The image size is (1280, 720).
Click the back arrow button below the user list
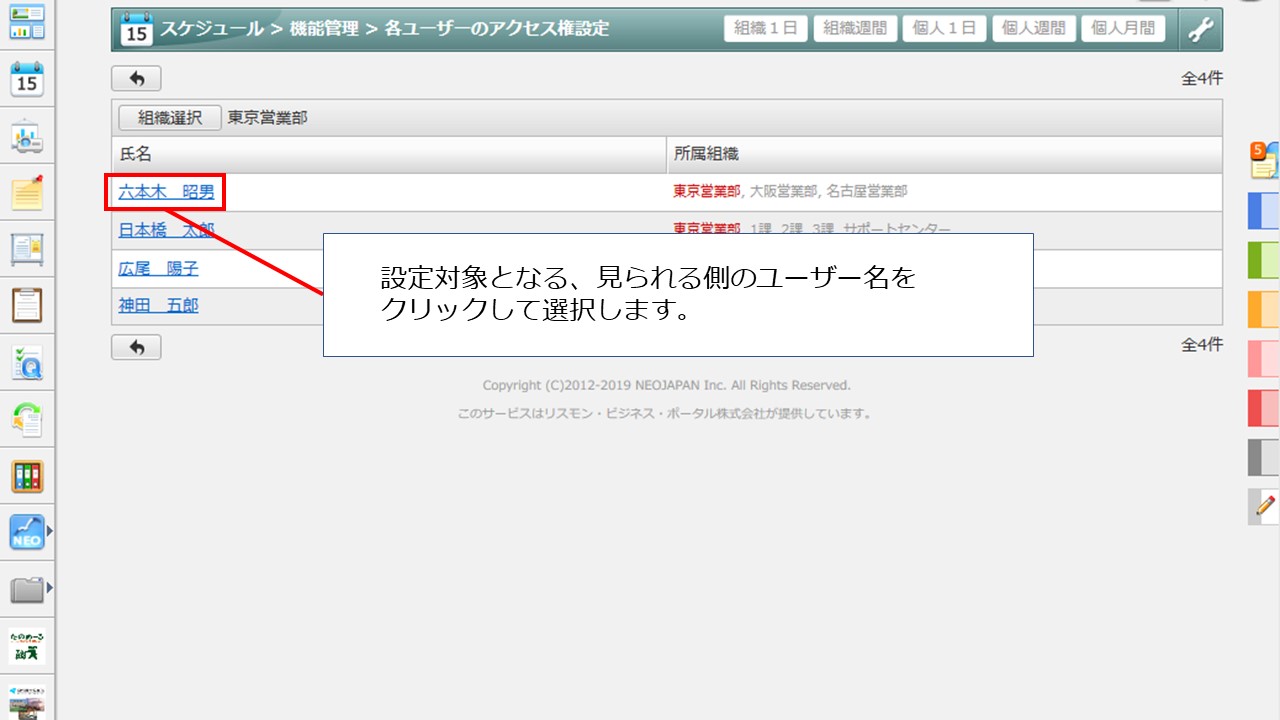(x=136, y=347)
